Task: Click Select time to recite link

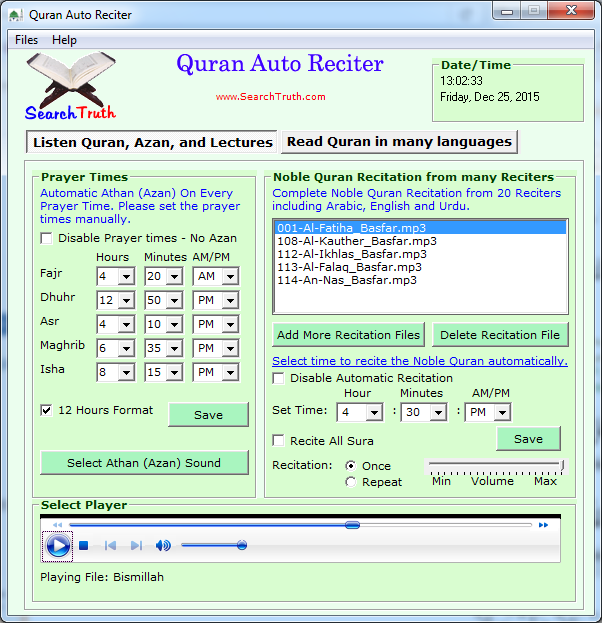Action: click(420, 361)
